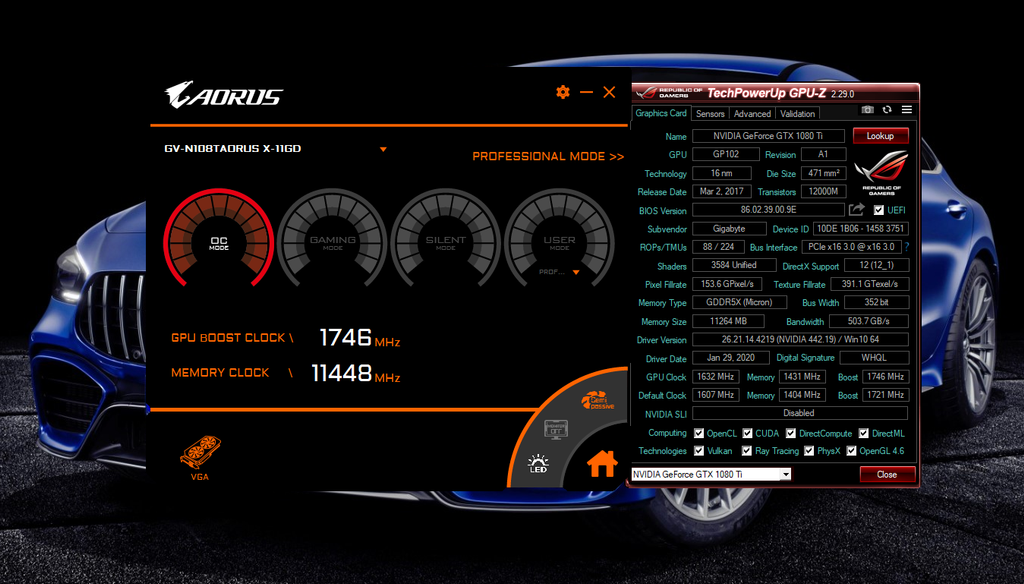Click the ROG icon in GPU-Z title bar

pyautogui.click(x=646, y=92)
